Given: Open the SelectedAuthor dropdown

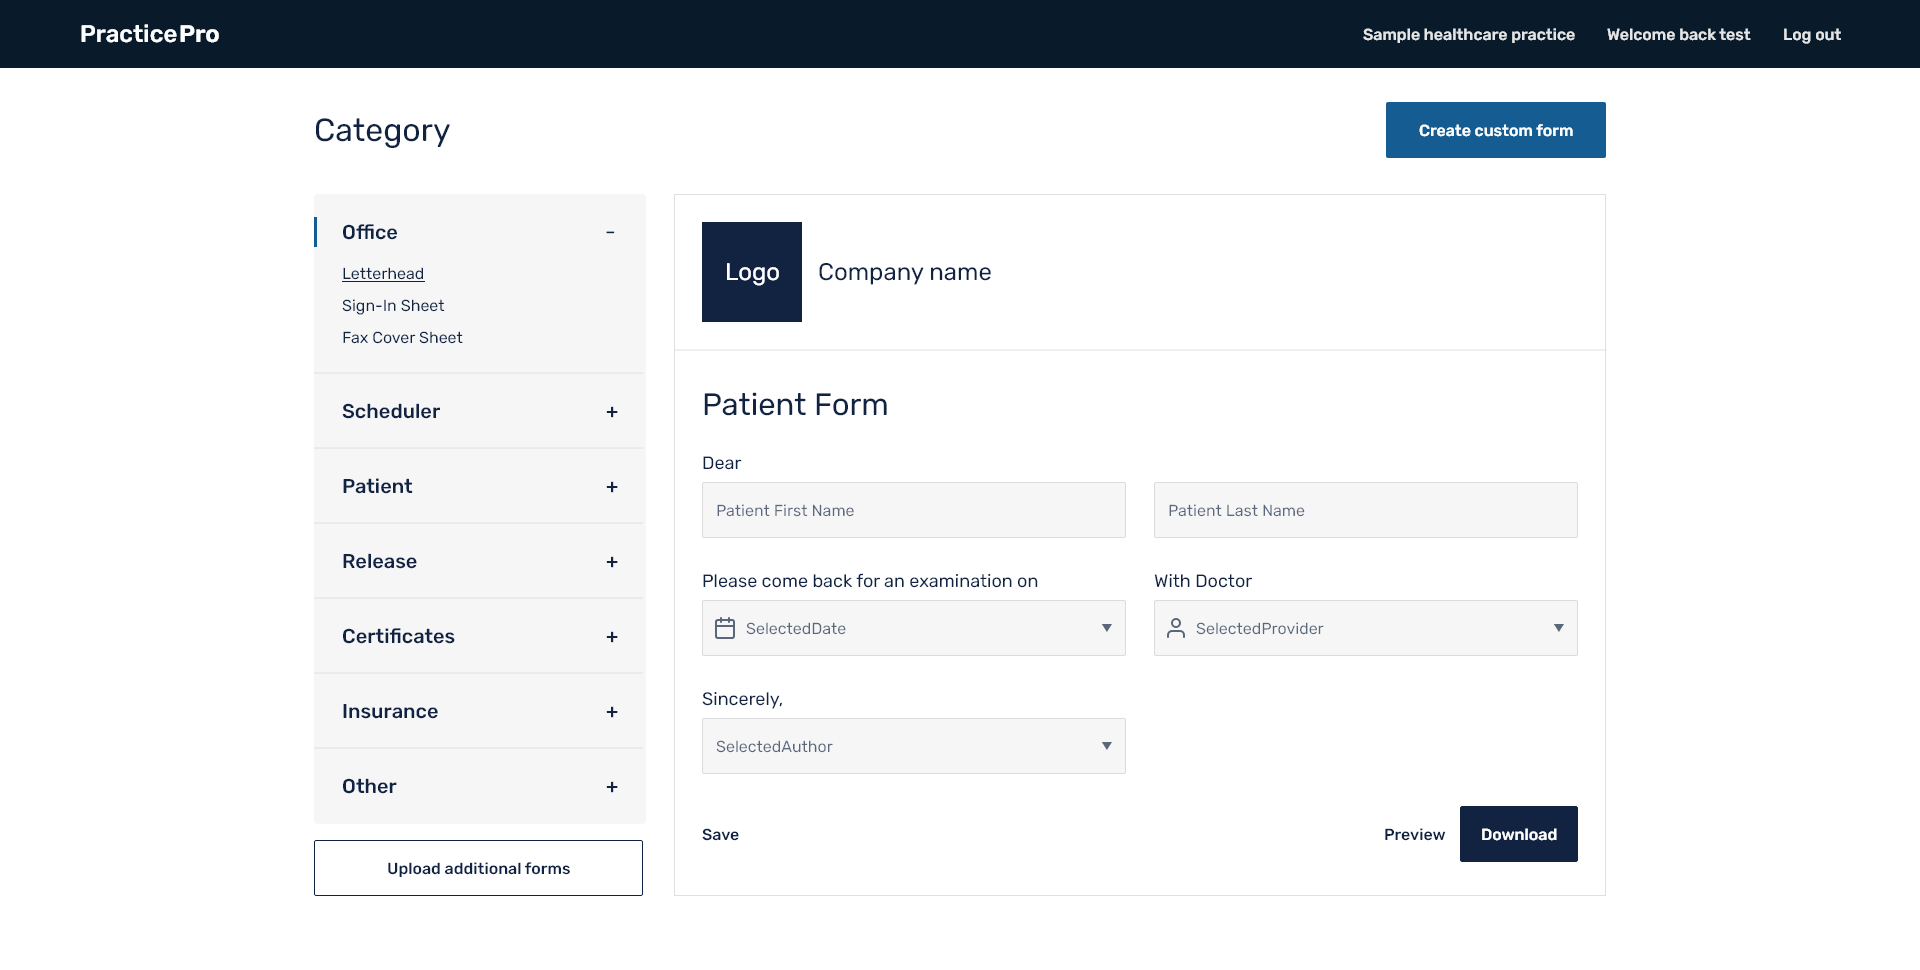Looking at the screenshot, I should (x=913, y=746).
